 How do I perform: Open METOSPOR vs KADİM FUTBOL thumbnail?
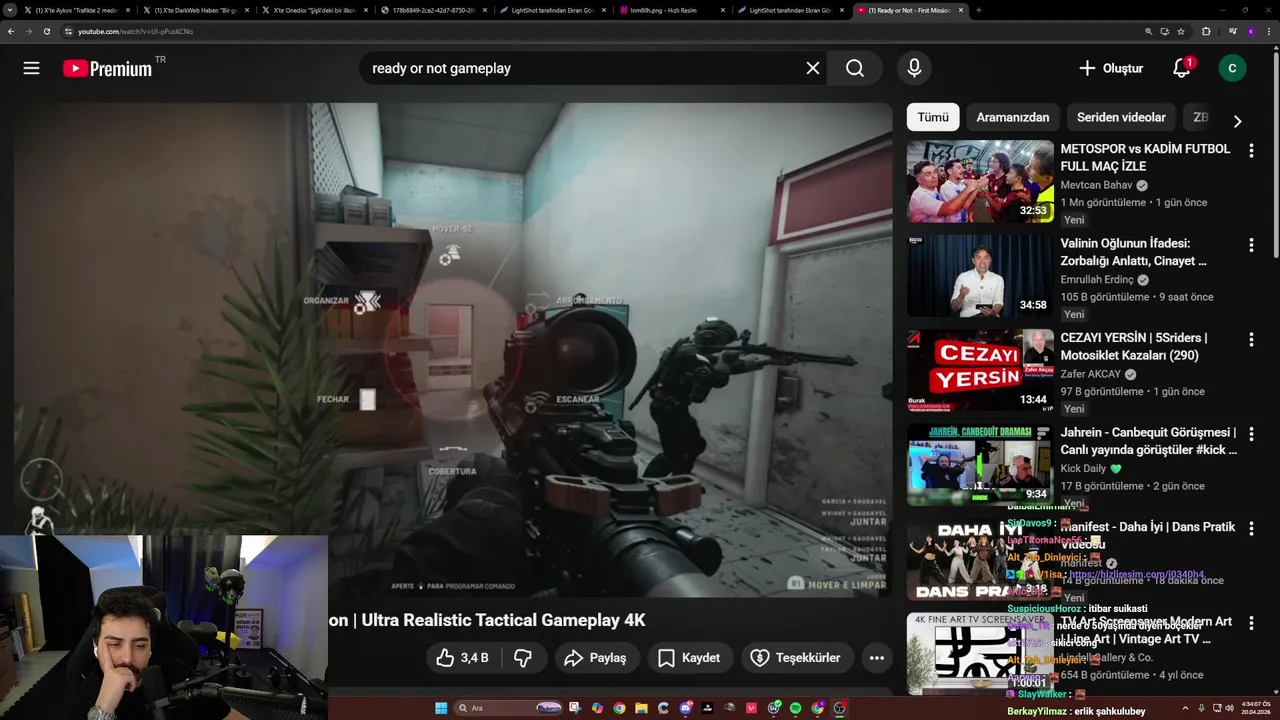coord(980,181)
